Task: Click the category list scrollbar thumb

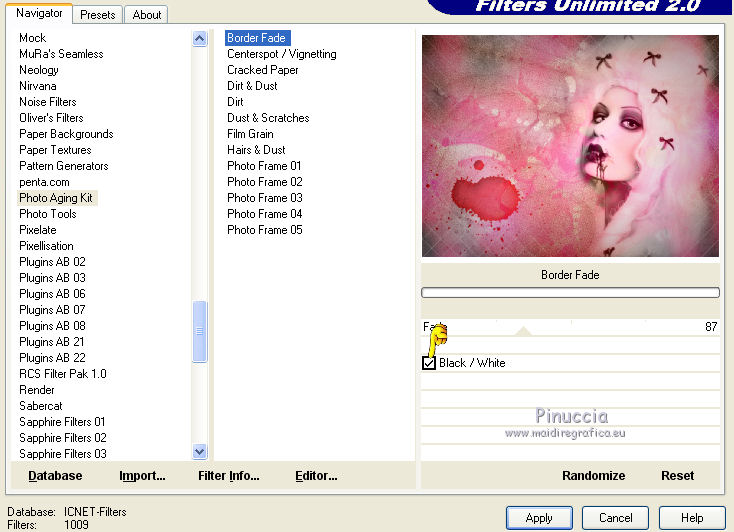Action: click(x=199, y=331)
